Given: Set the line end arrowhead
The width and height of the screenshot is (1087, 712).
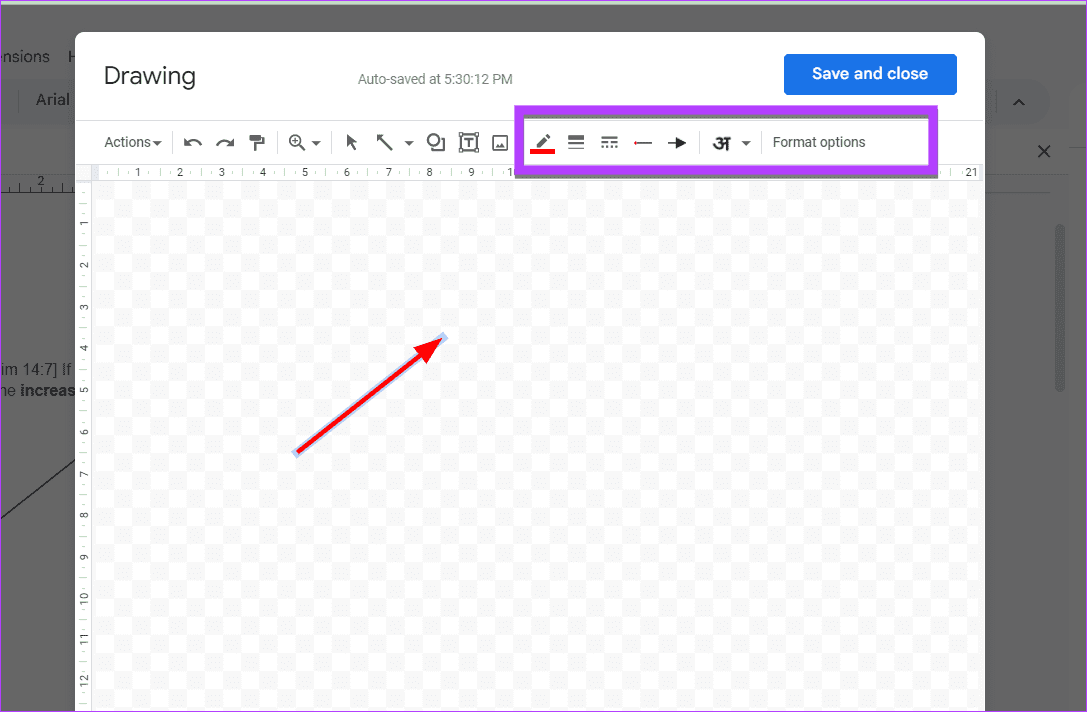Looking at the screenshot, I should pyautogui.click(x=677, y=143).
